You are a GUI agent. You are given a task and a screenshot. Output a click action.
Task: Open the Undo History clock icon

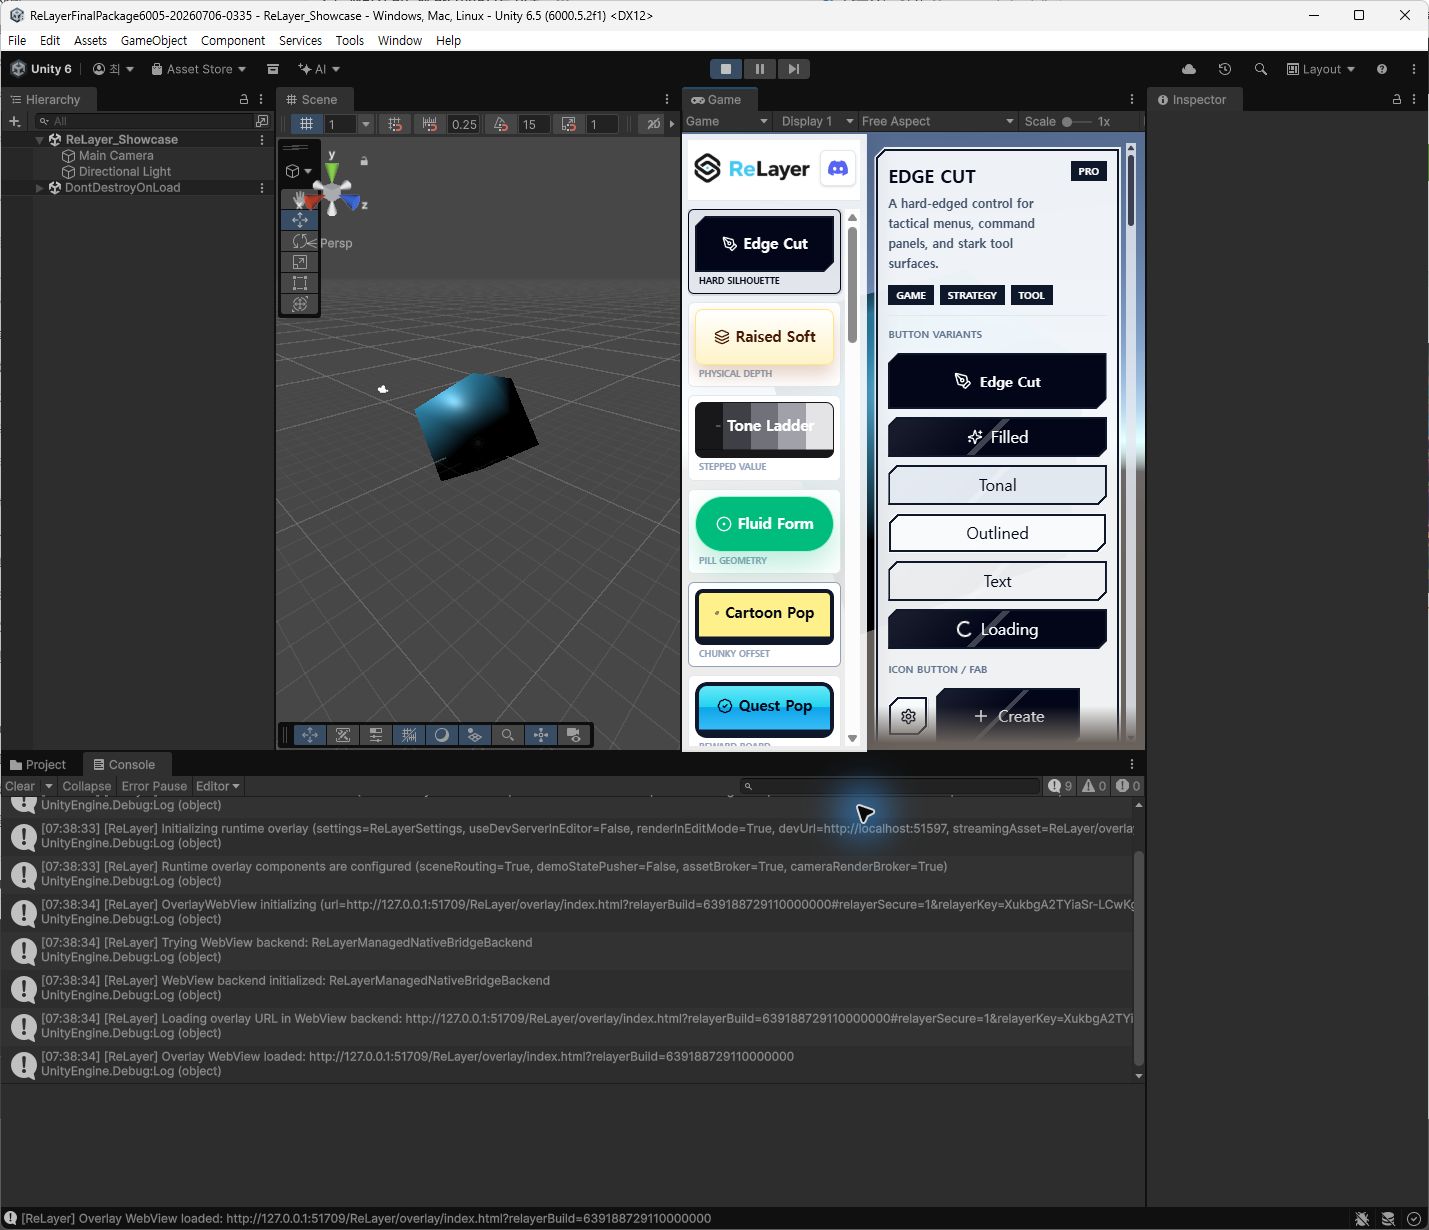(1225, 69)
